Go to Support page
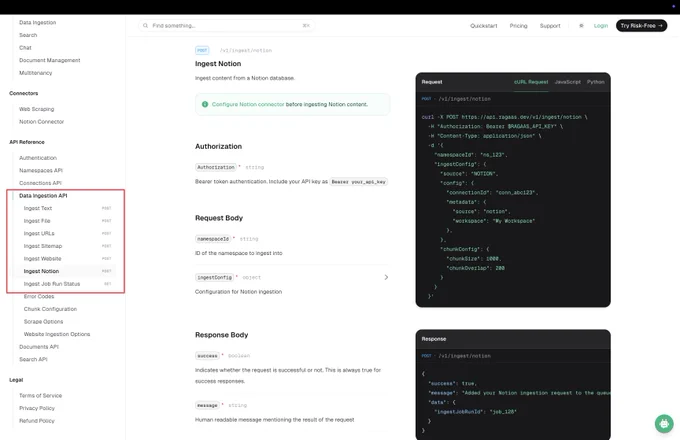The height and width of the screenshot is (440, 680). tap(550, 26)
